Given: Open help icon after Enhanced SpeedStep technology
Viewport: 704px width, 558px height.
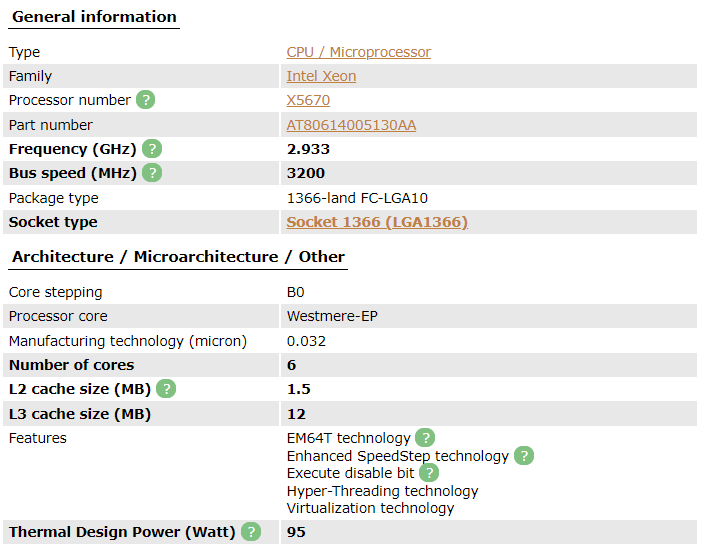Looking at the screenshot, I should pos(524,456).
